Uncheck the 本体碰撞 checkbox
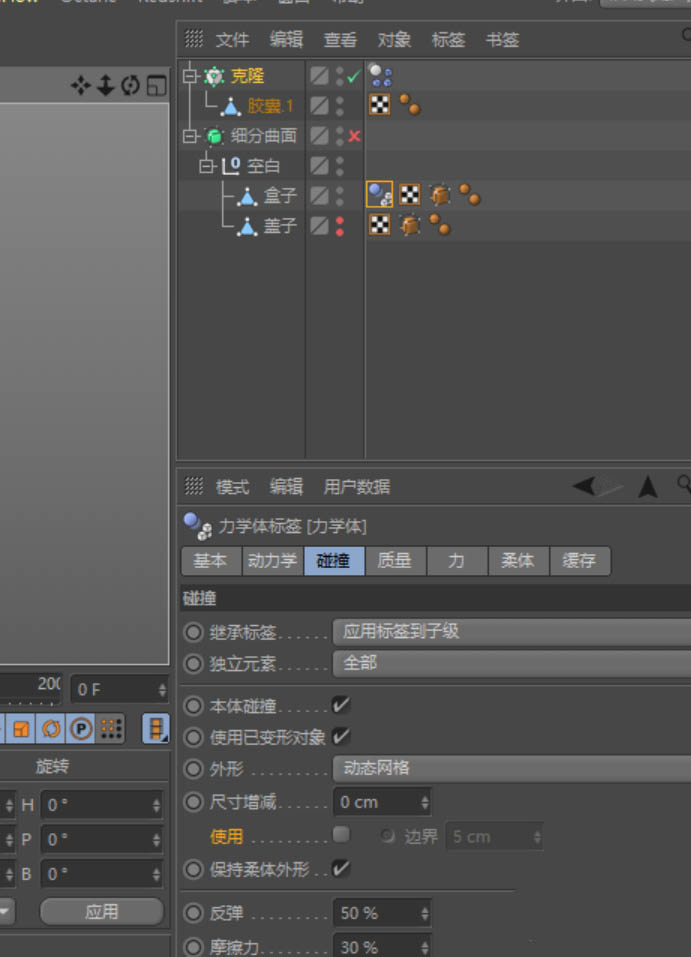Viewport: 691px width, 957px height. [341, 706]
